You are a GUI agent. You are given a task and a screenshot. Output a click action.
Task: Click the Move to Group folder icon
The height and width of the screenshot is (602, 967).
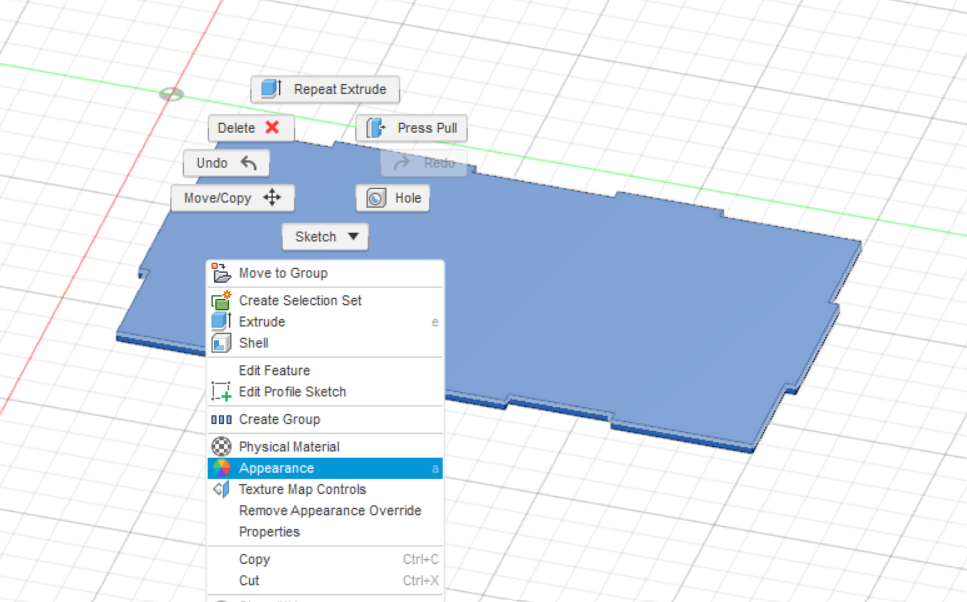[221, 273]
